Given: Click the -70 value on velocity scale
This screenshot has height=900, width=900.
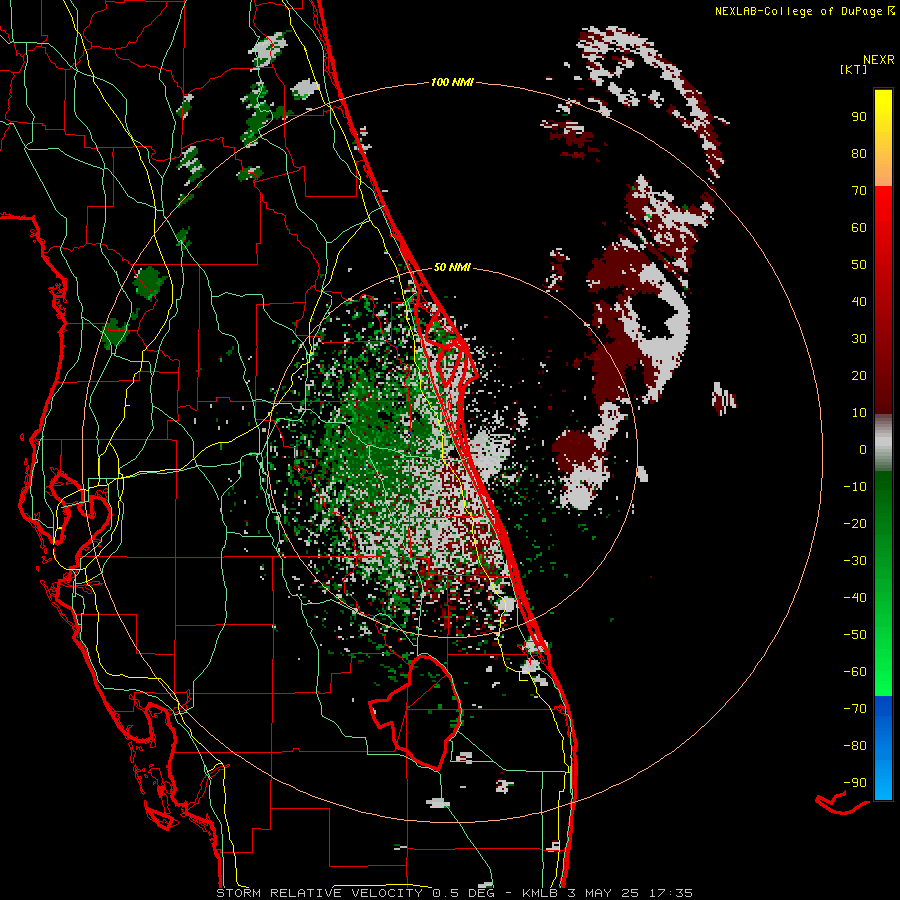Looking at the screenshot, I should click(855, 709).
